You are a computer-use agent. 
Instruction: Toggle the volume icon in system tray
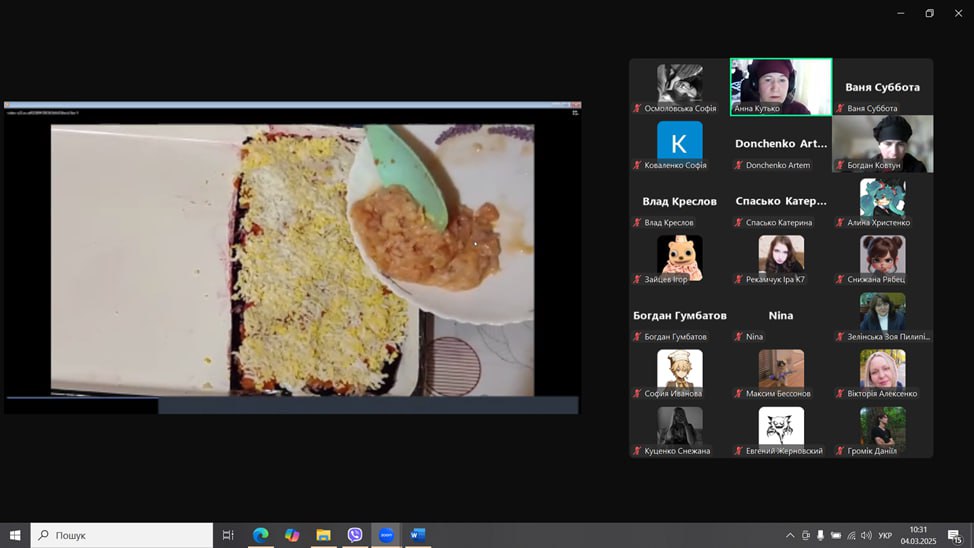(866, 536)
